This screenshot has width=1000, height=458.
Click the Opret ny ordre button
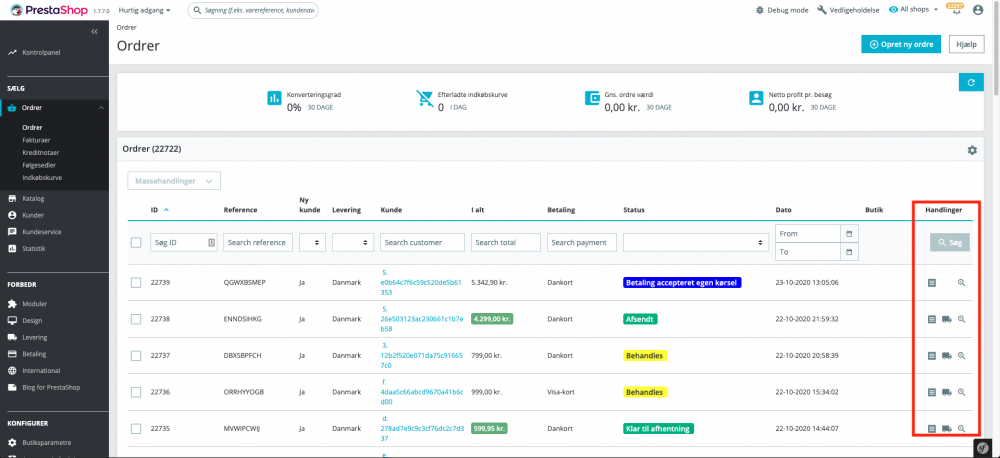pyautogui.click(x=901, y=44)
